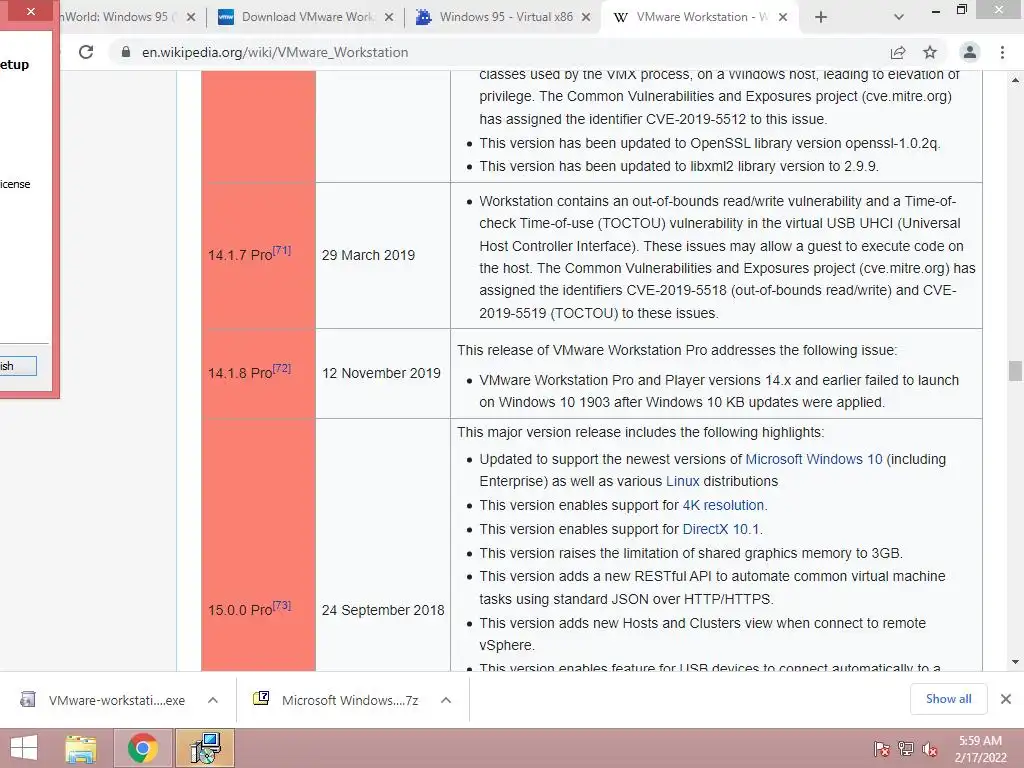
Task: Open the Windows Start button
Action: click(x=24, y=748)
